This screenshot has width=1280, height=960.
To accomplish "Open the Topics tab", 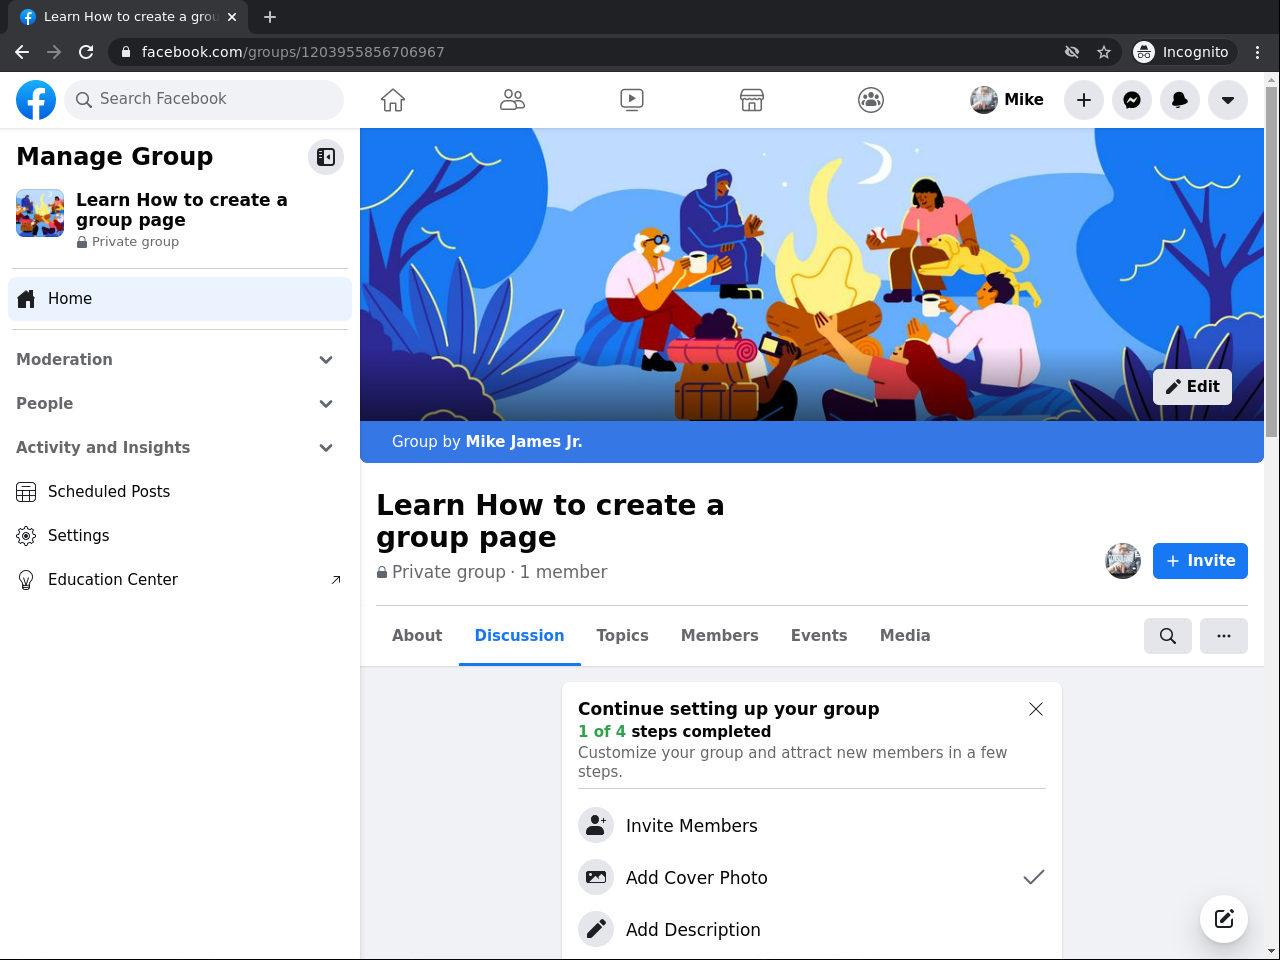I will 623,636.
